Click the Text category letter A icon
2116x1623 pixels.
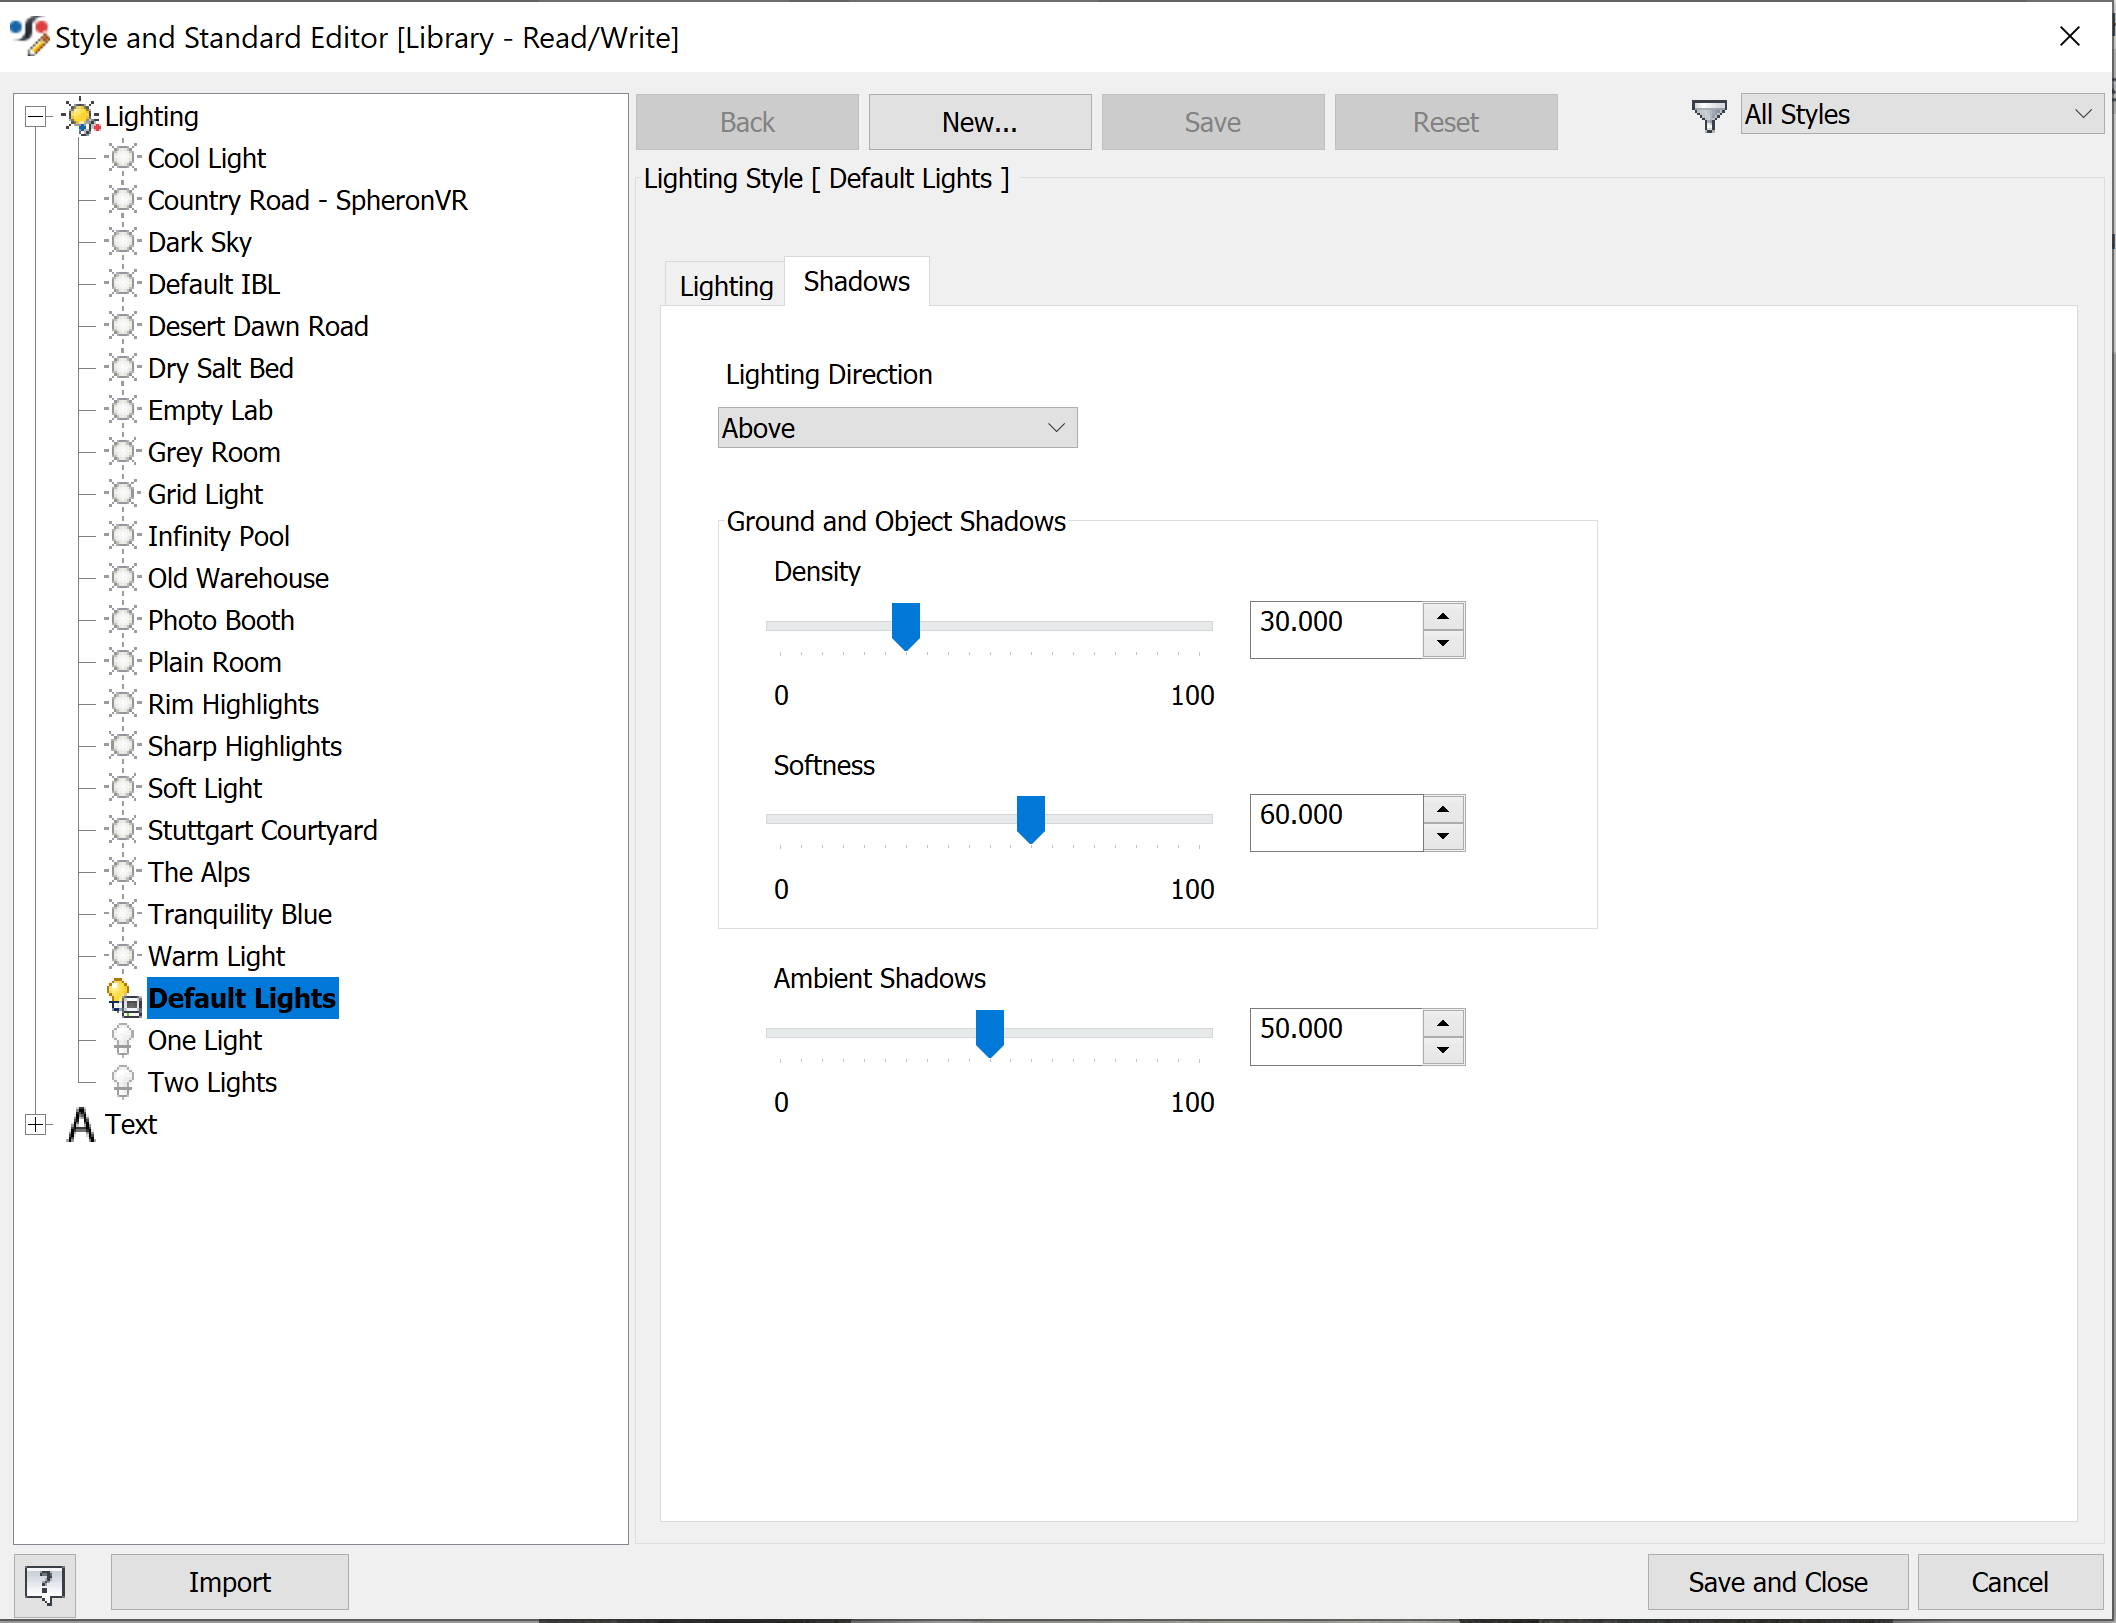[x=81, y=1124]
